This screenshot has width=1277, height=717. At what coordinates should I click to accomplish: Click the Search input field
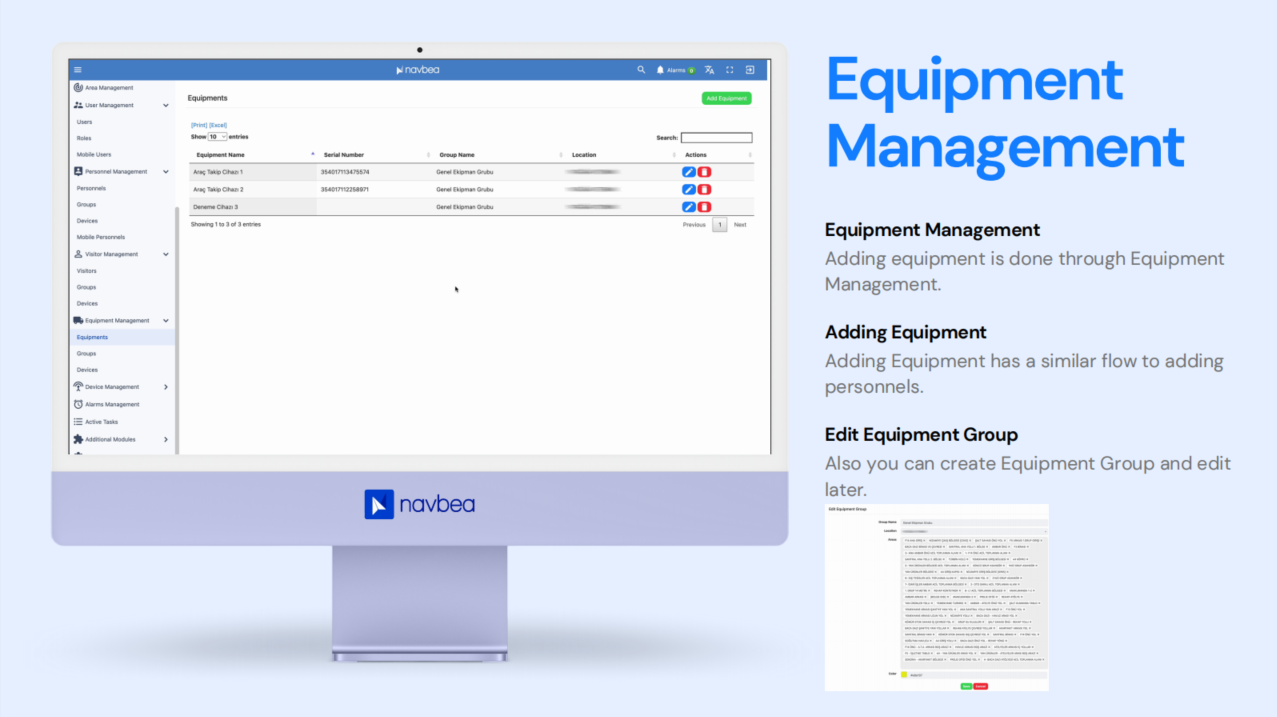[716, 138]
